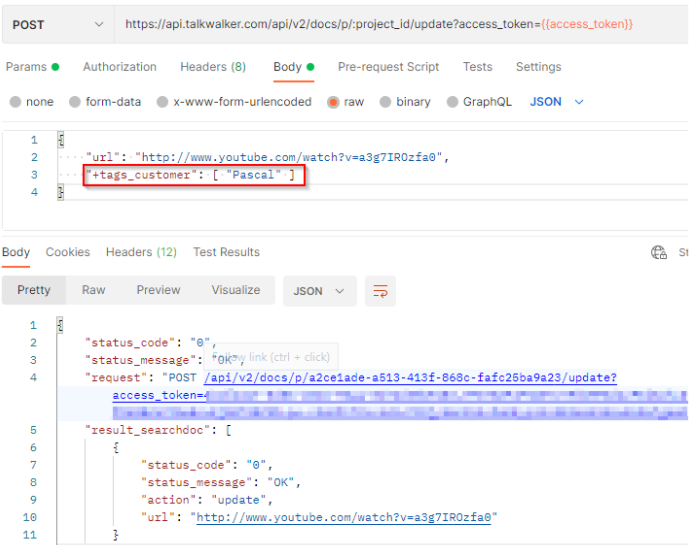Open the Tests request tab
The width and height of the screenshot is (690, 545).
coord(477,67)
